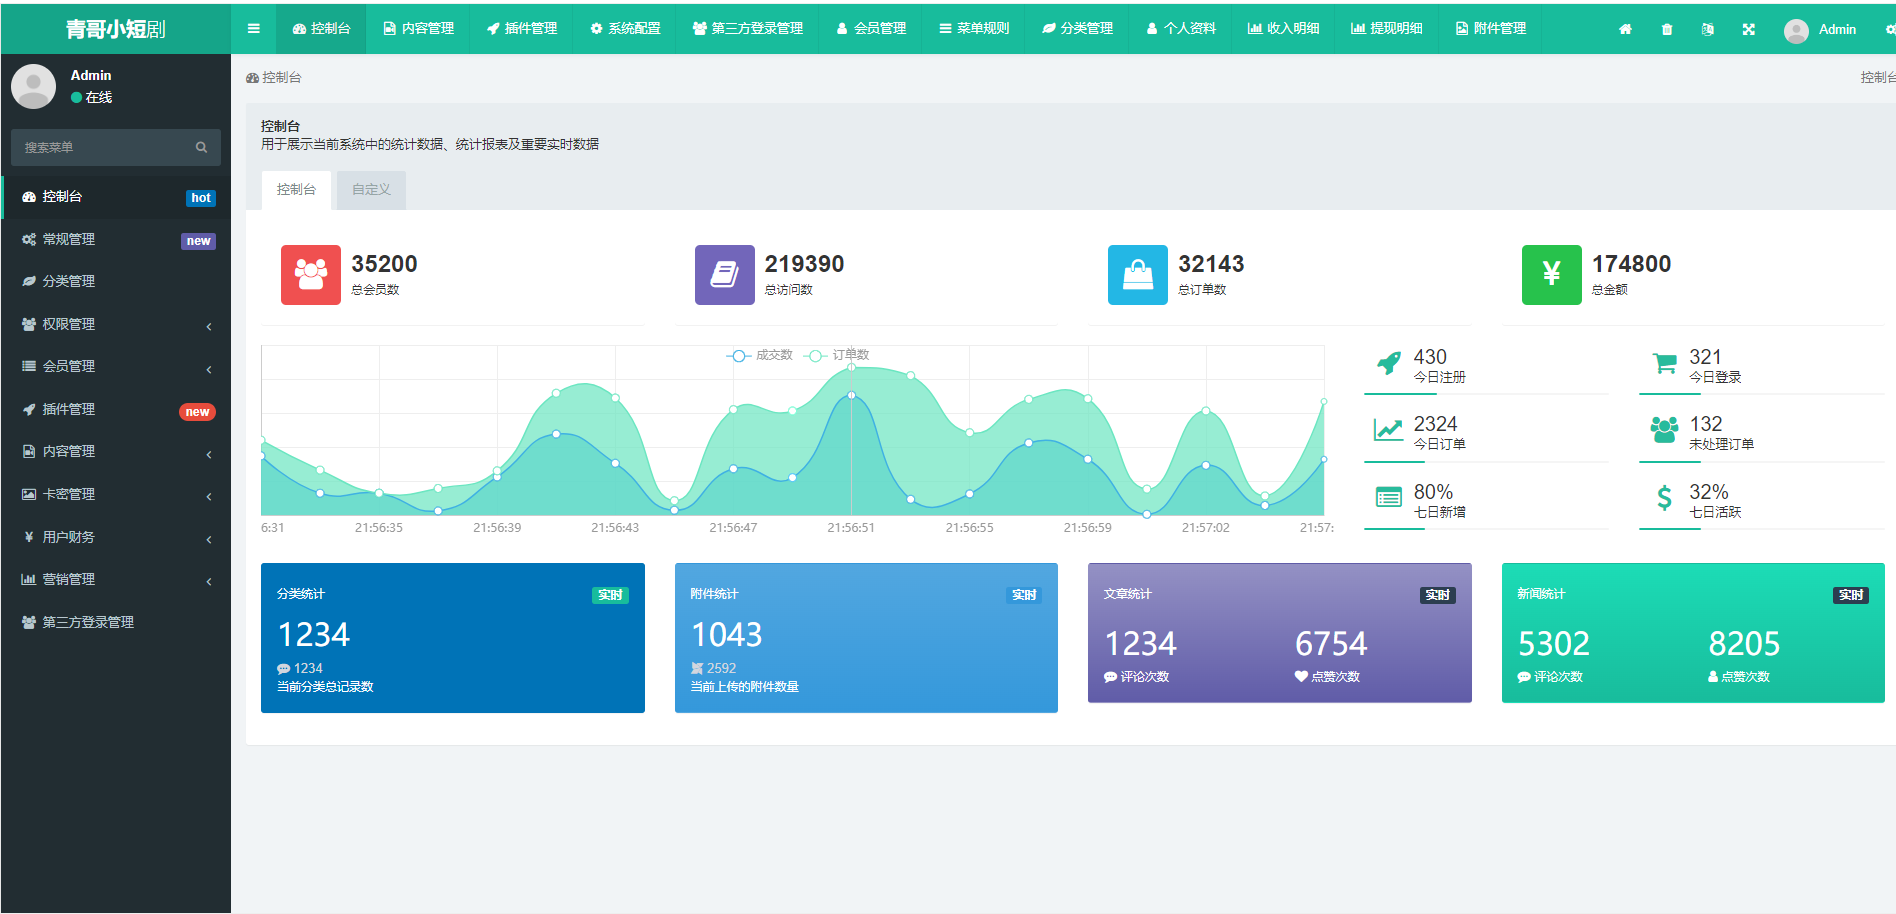Click the red total members icon

coord(310,274)
